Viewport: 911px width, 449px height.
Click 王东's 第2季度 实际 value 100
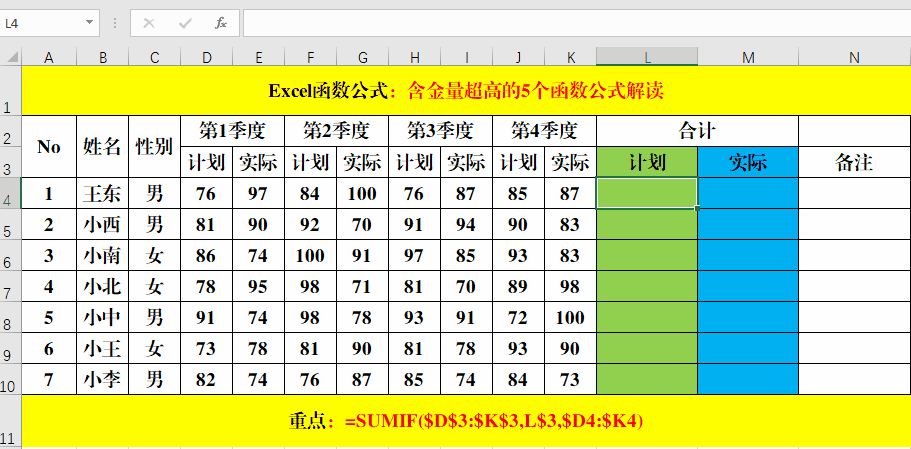(x=362, y=193)
